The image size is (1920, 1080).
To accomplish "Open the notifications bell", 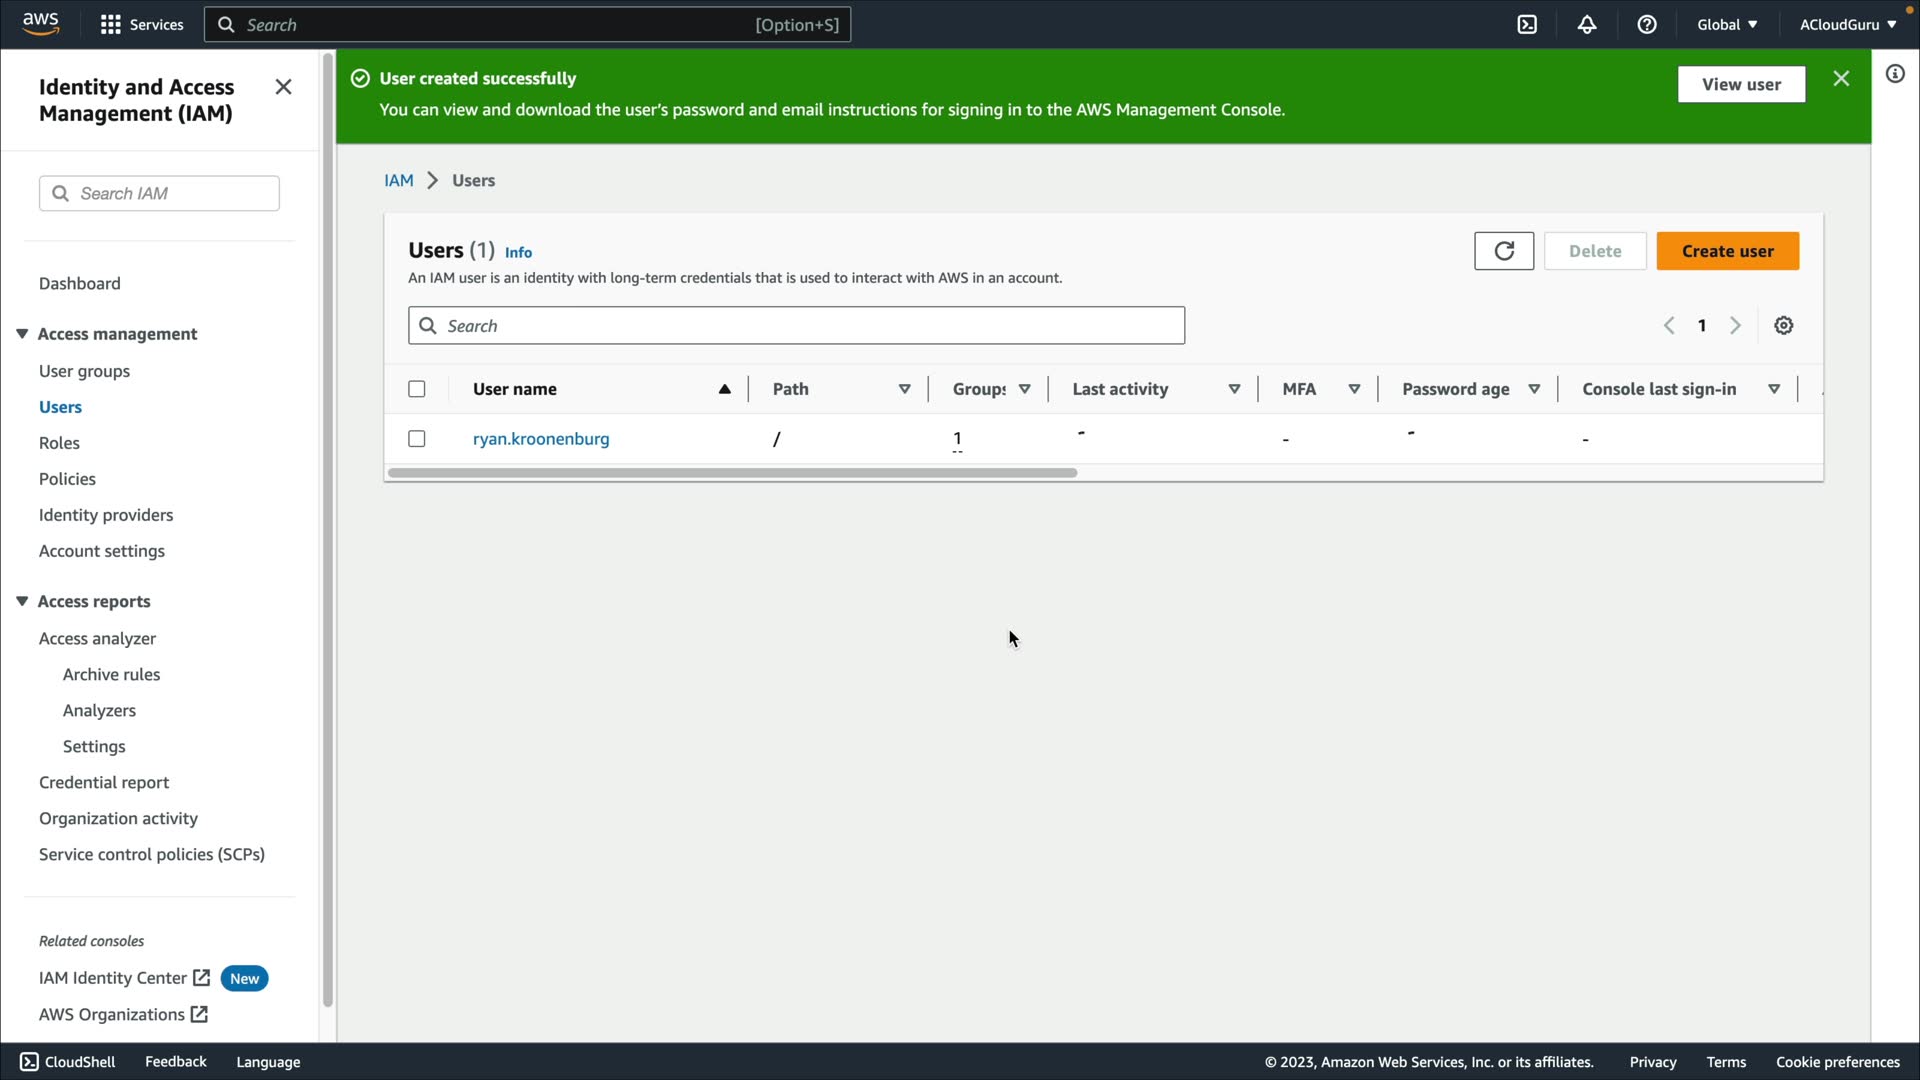I will (1587, 25).
